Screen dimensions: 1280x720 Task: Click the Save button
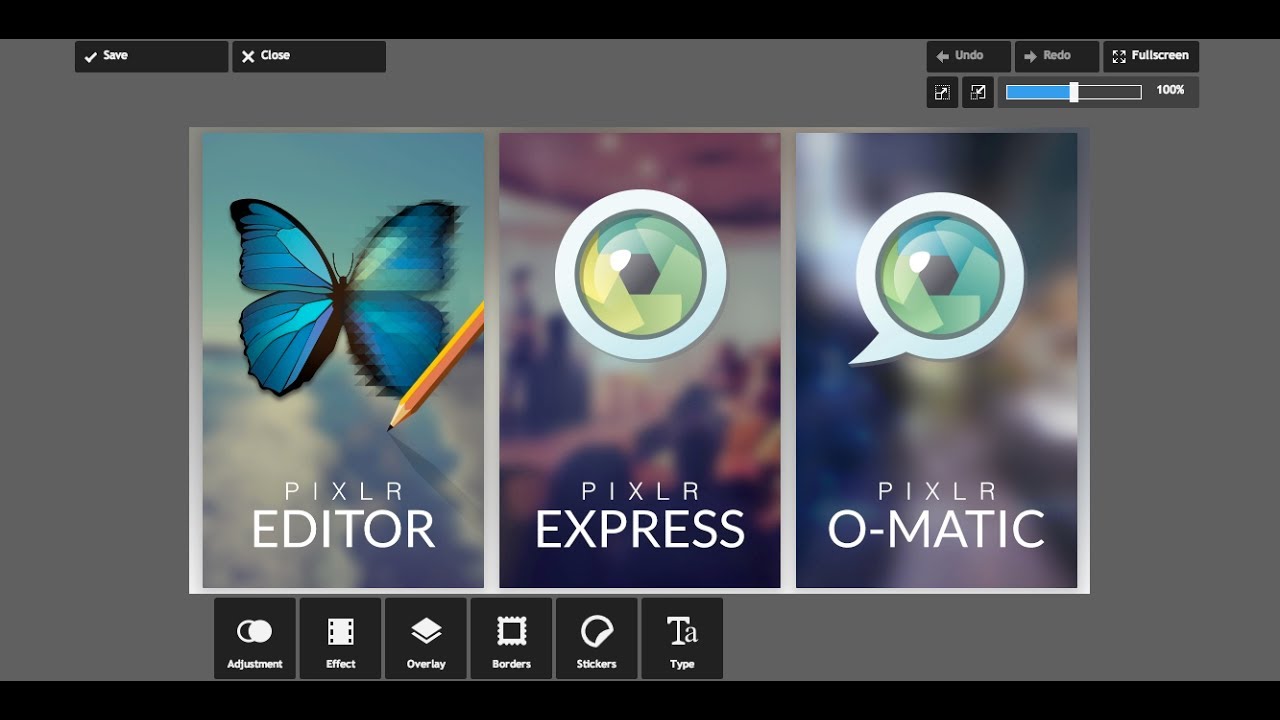point(151,56)
